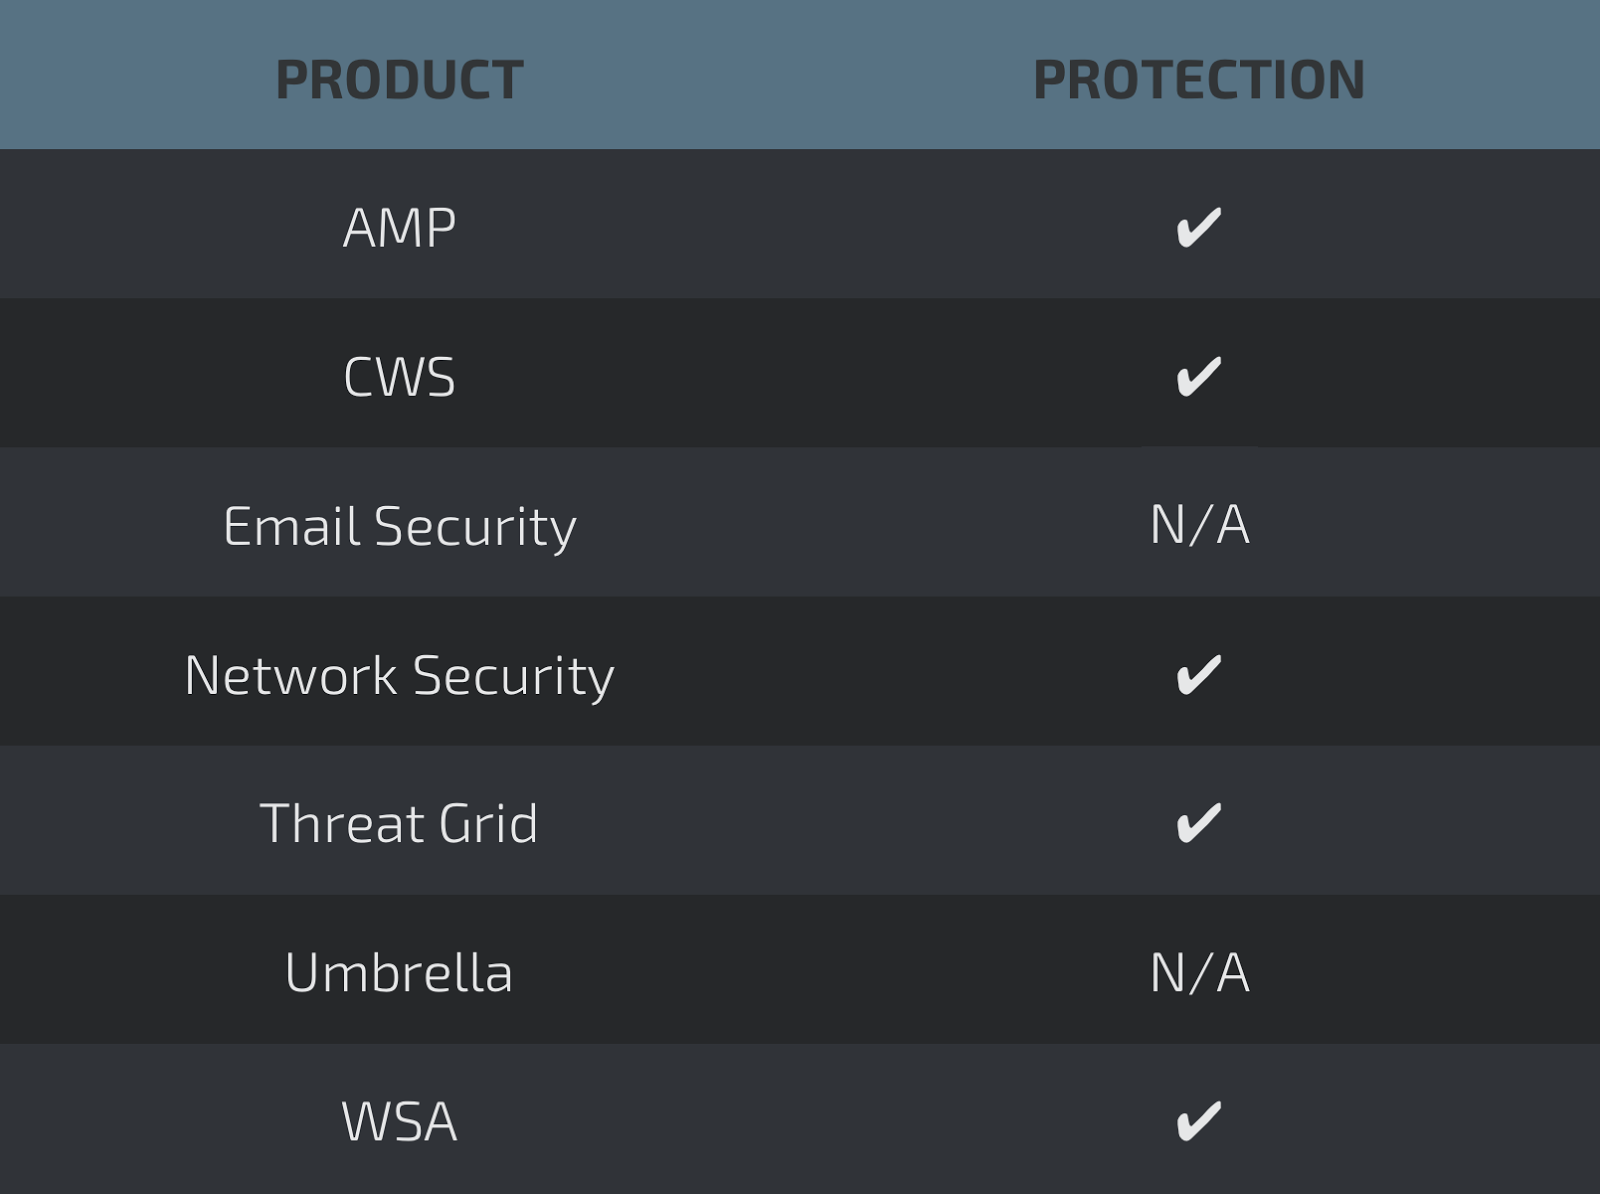
Task: Click the Threat Grid product label
Action: pyautogui.click(x=399, y=824)
